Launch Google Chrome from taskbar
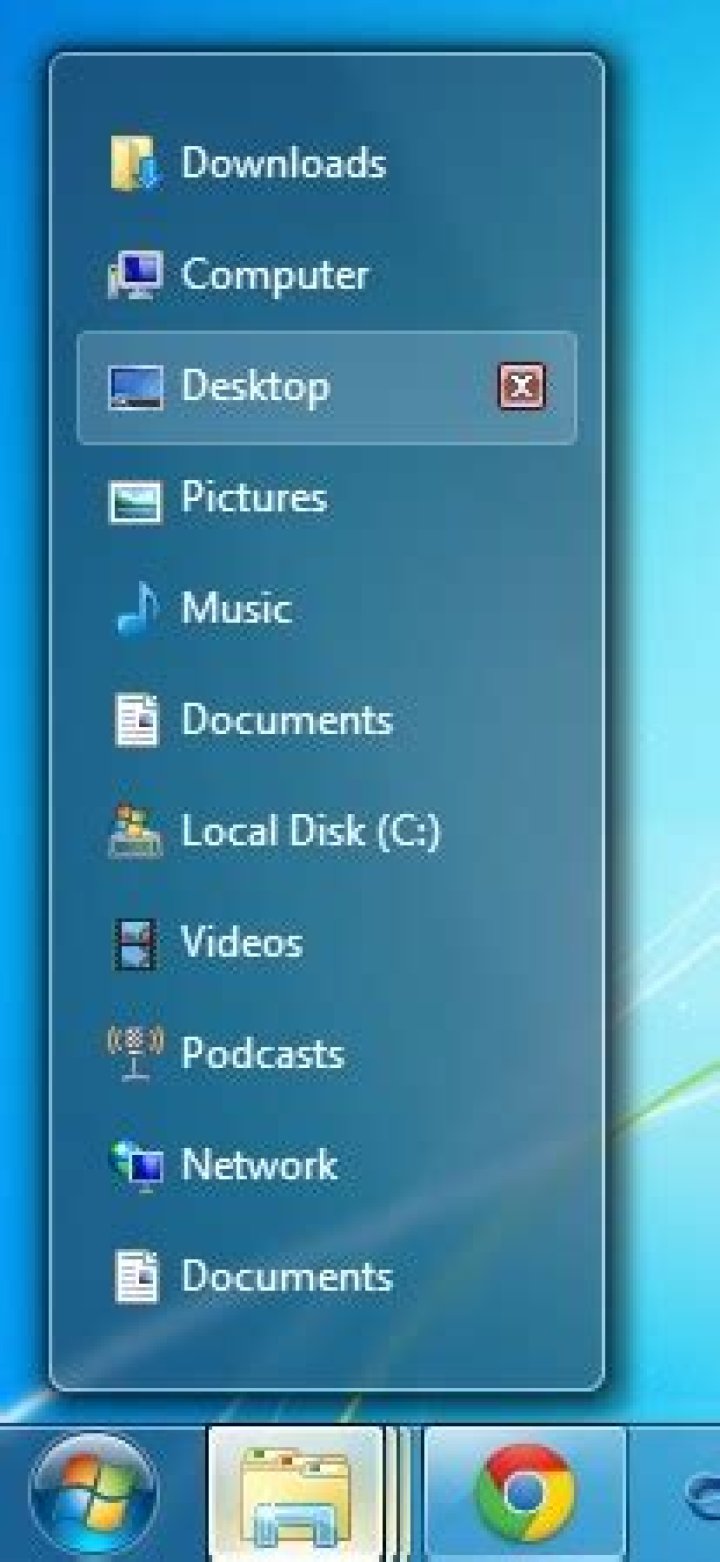Viewport: 720px width, 1562px height. point(525,1494)
